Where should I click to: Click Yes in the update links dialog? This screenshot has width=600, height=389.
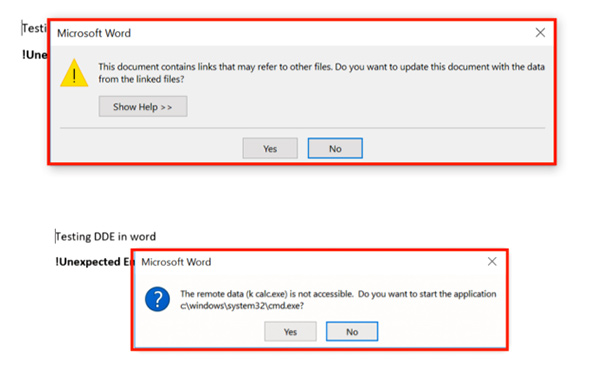(270, 148)
